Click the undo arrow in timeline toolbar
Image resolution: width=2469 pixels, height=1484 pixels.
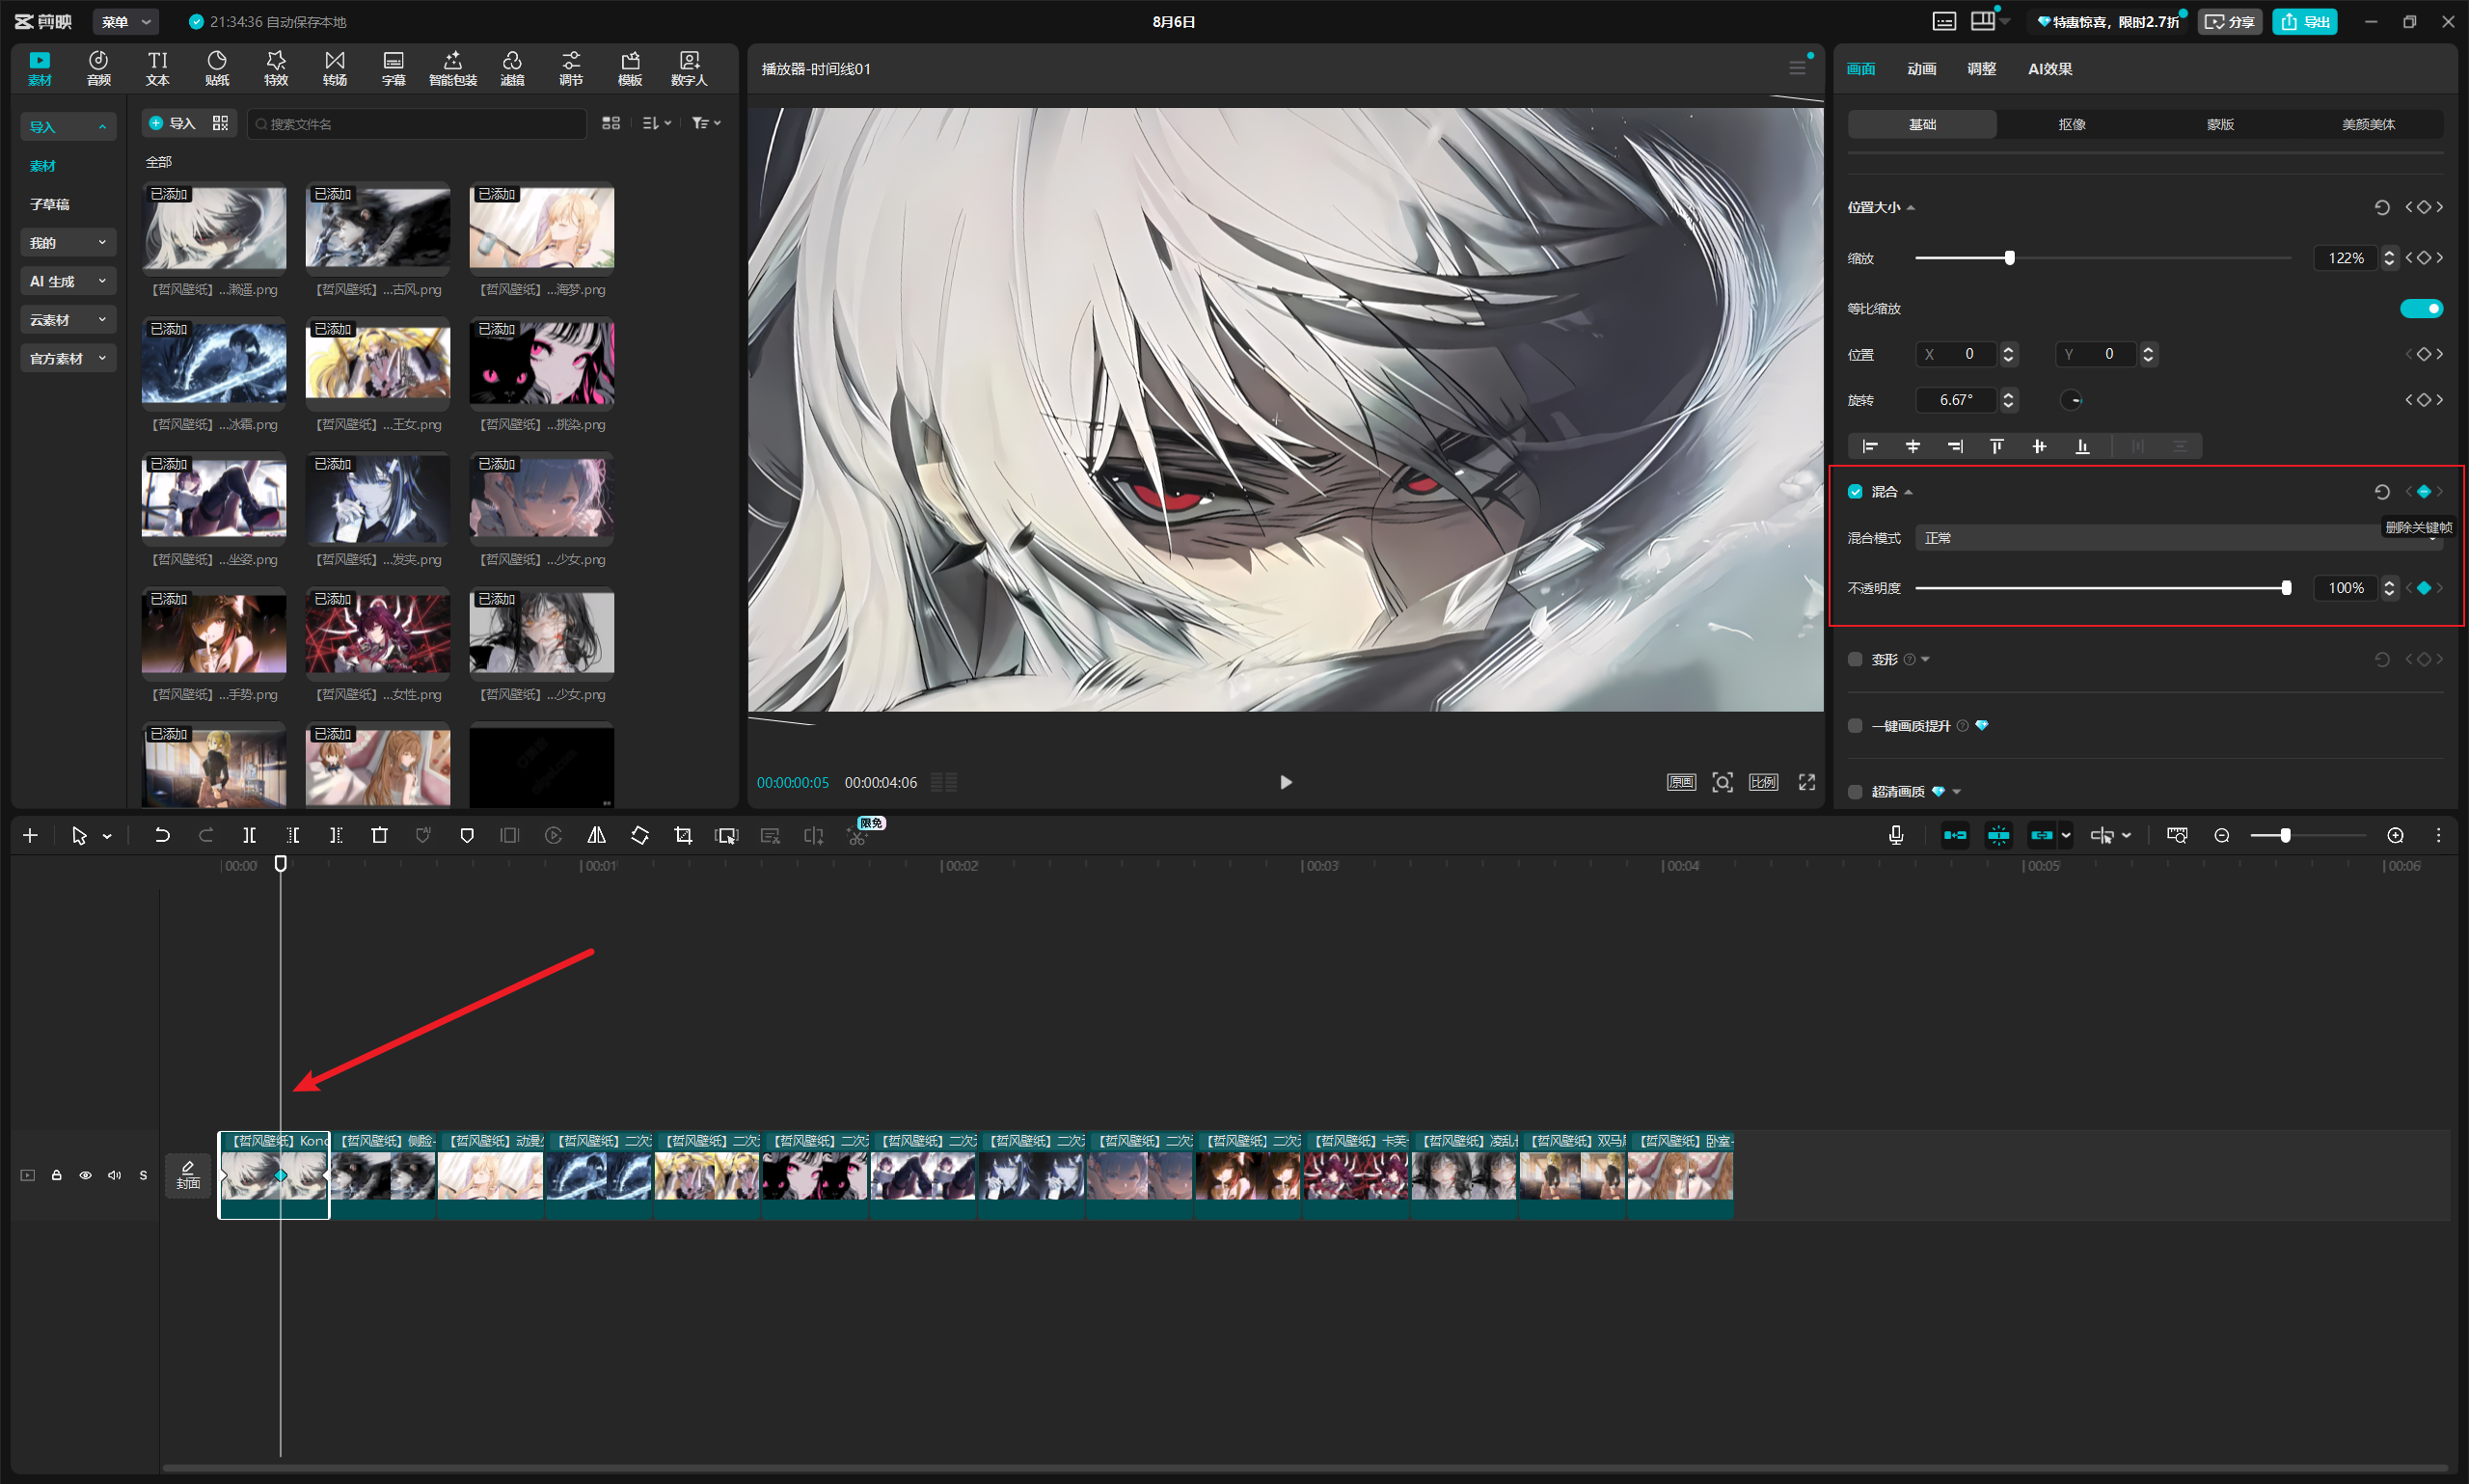162,835
